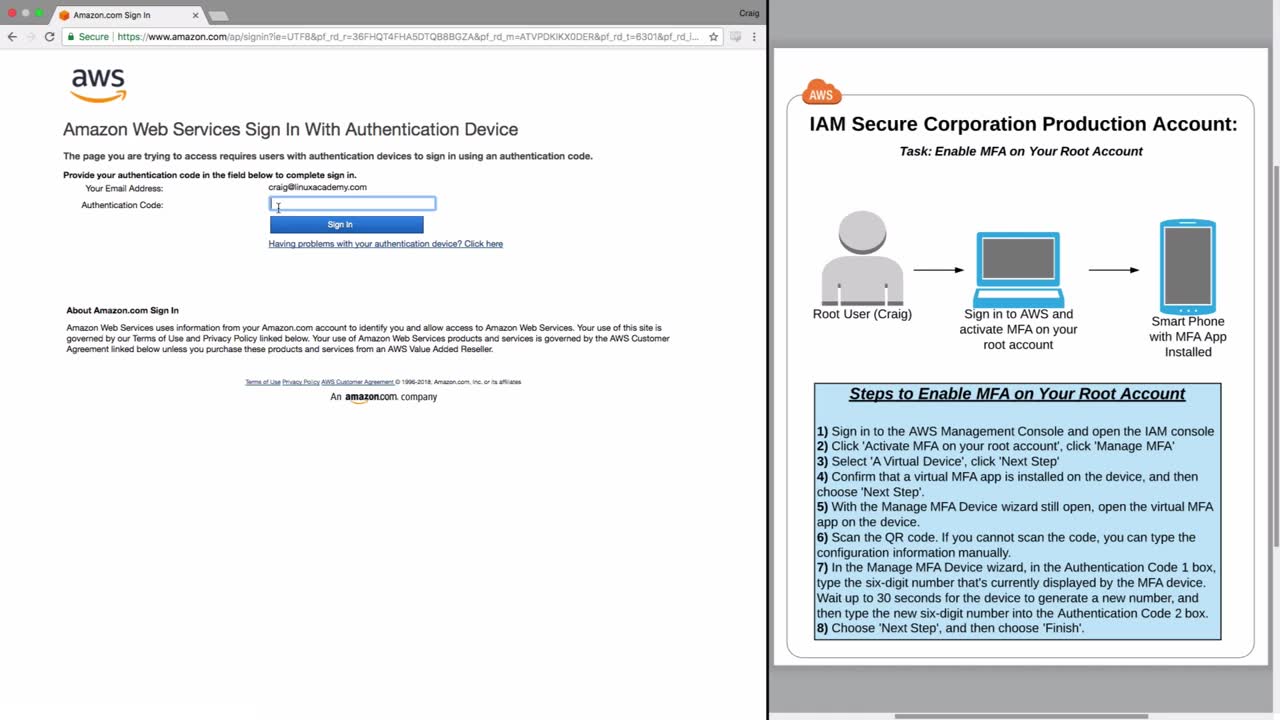Screen dimensions: 1280x720
Task: Open the Privacy Policy link
Action: (x=301, y=382)
